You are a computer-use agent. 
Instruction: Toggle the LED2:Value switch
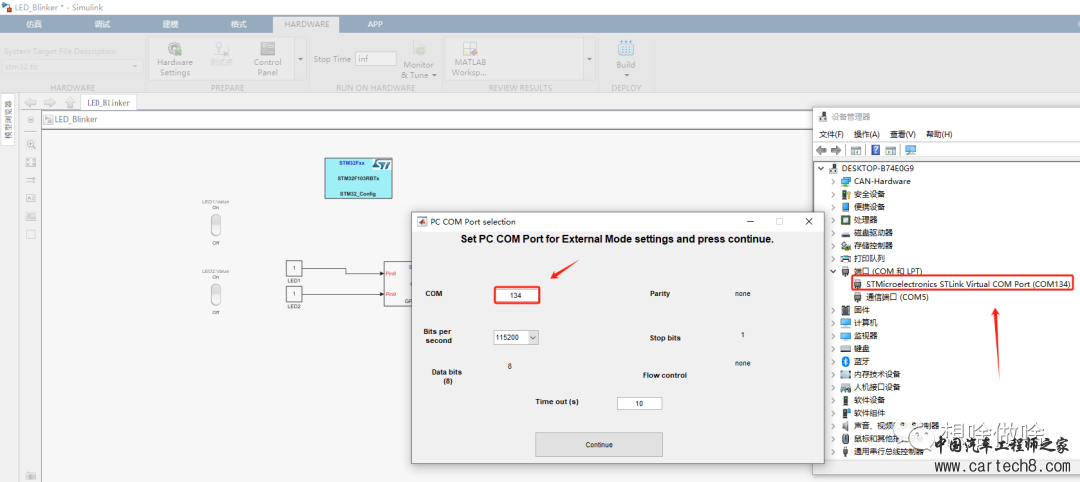click(216, 295)
